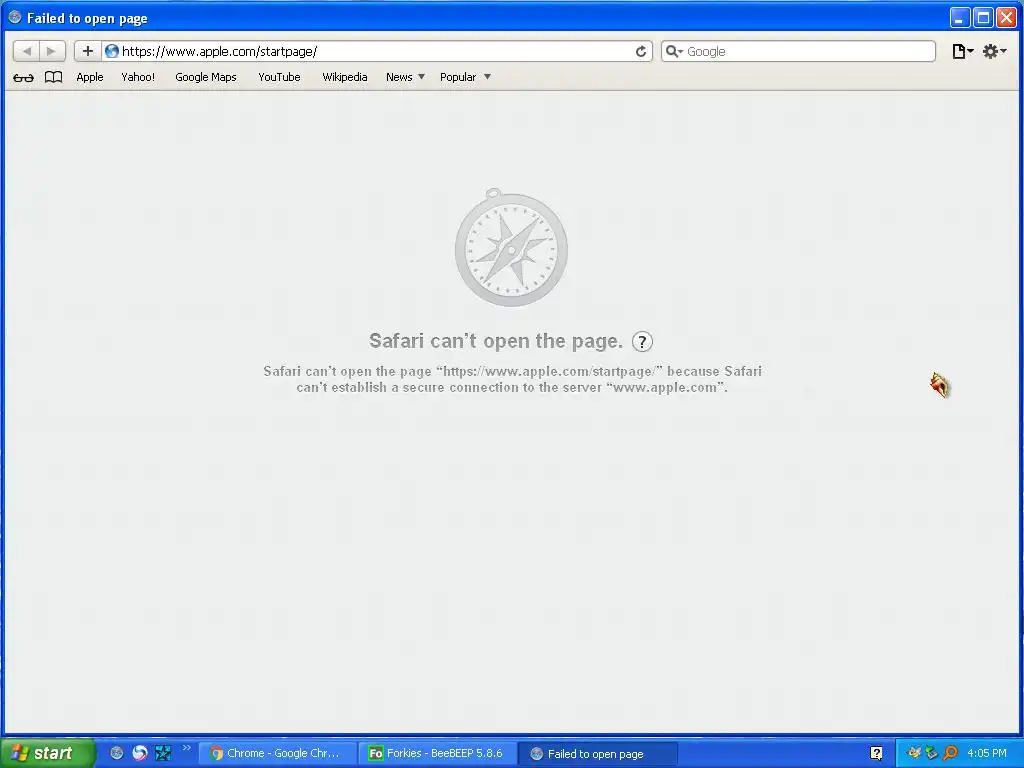
Task: Switch to Forkies - BeeBEEP taskbar button
Action: pos(437,754)
